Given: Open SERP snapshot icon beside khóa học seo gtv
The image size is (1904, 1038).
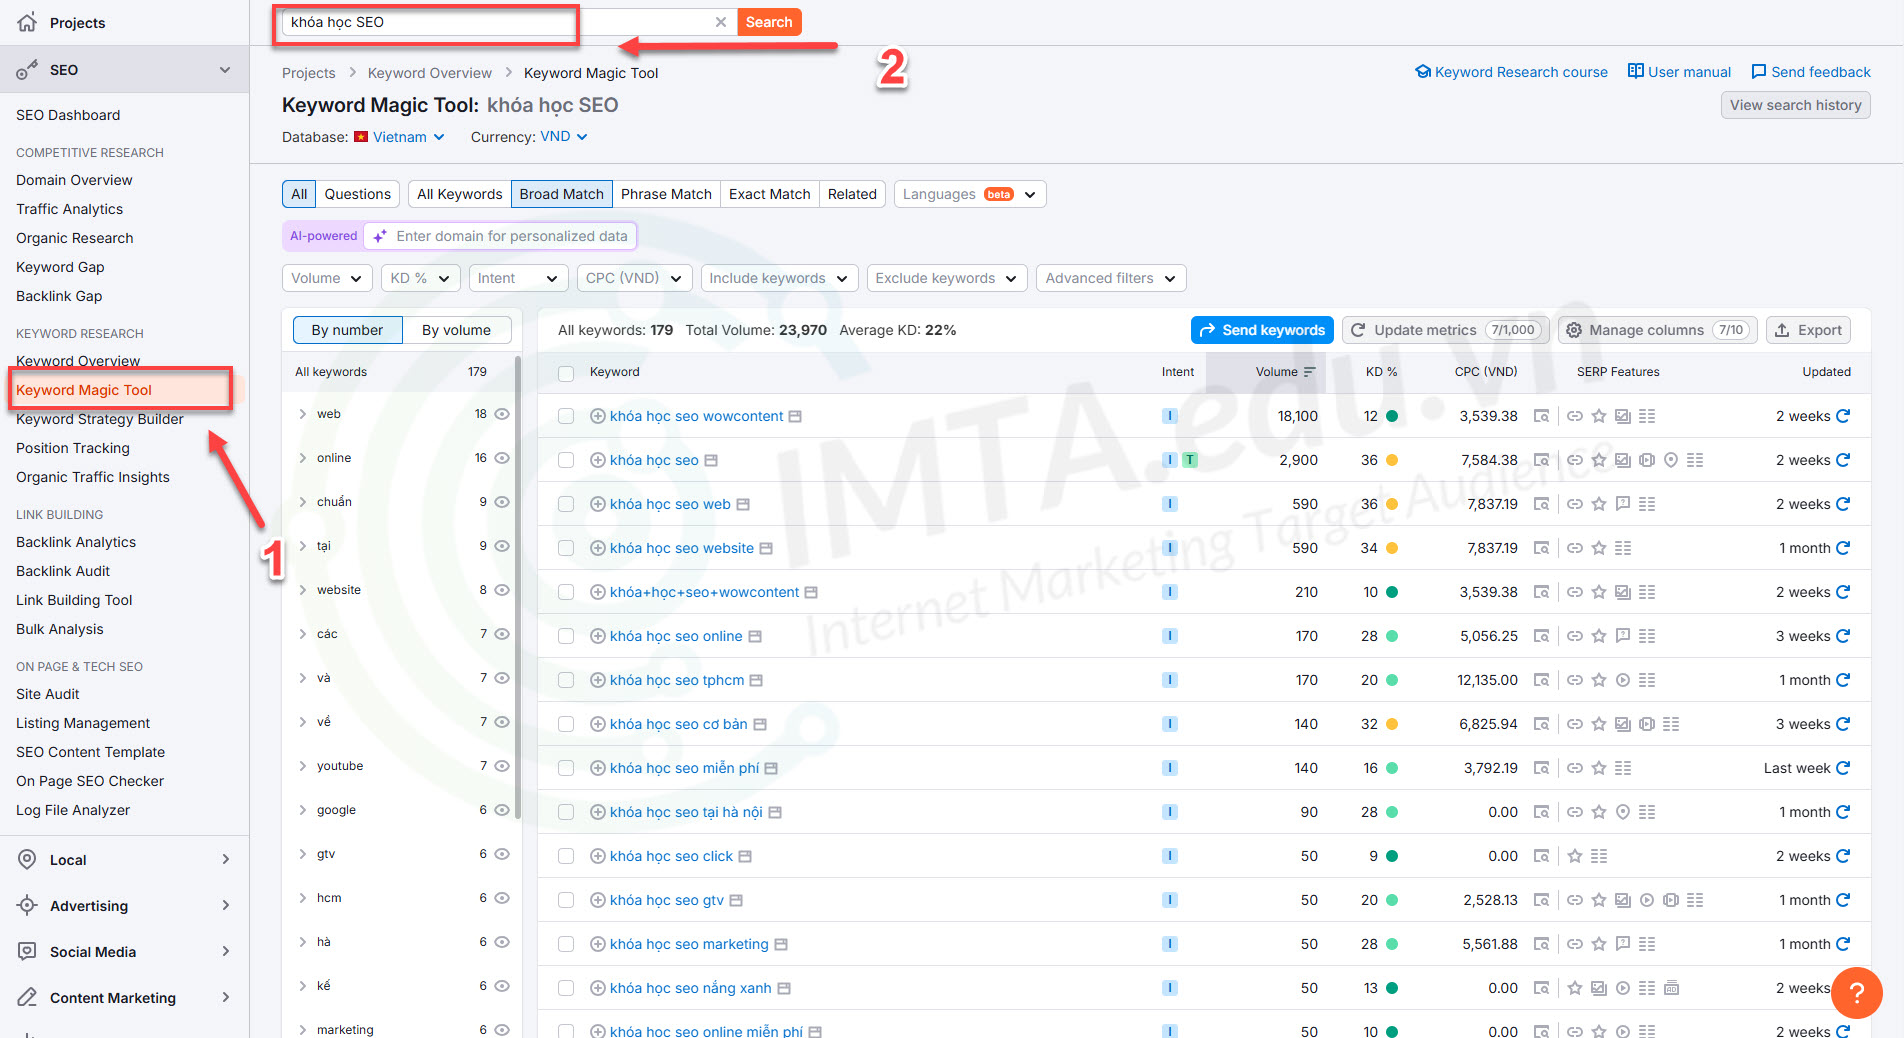Looking at the screenshot, I should (736, 900).
